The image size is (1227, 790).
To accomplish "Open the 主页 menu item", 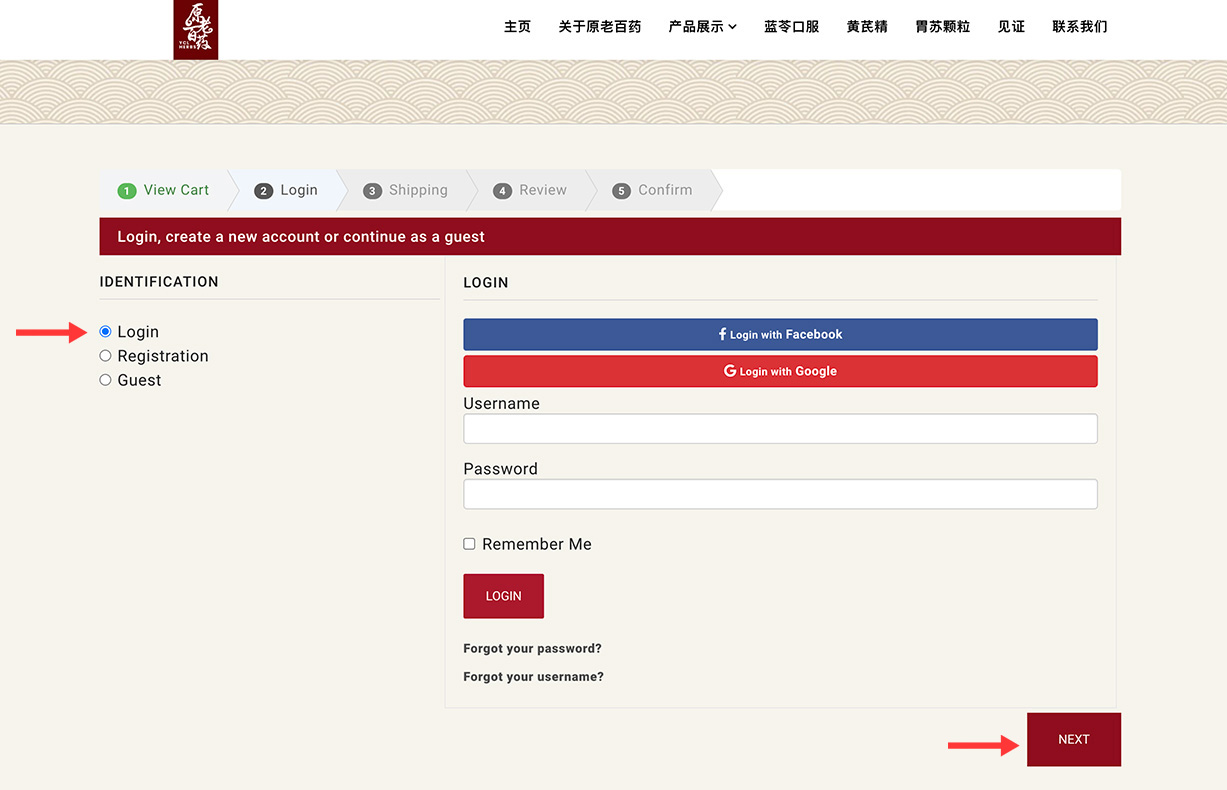I will (x=517, y=27).
